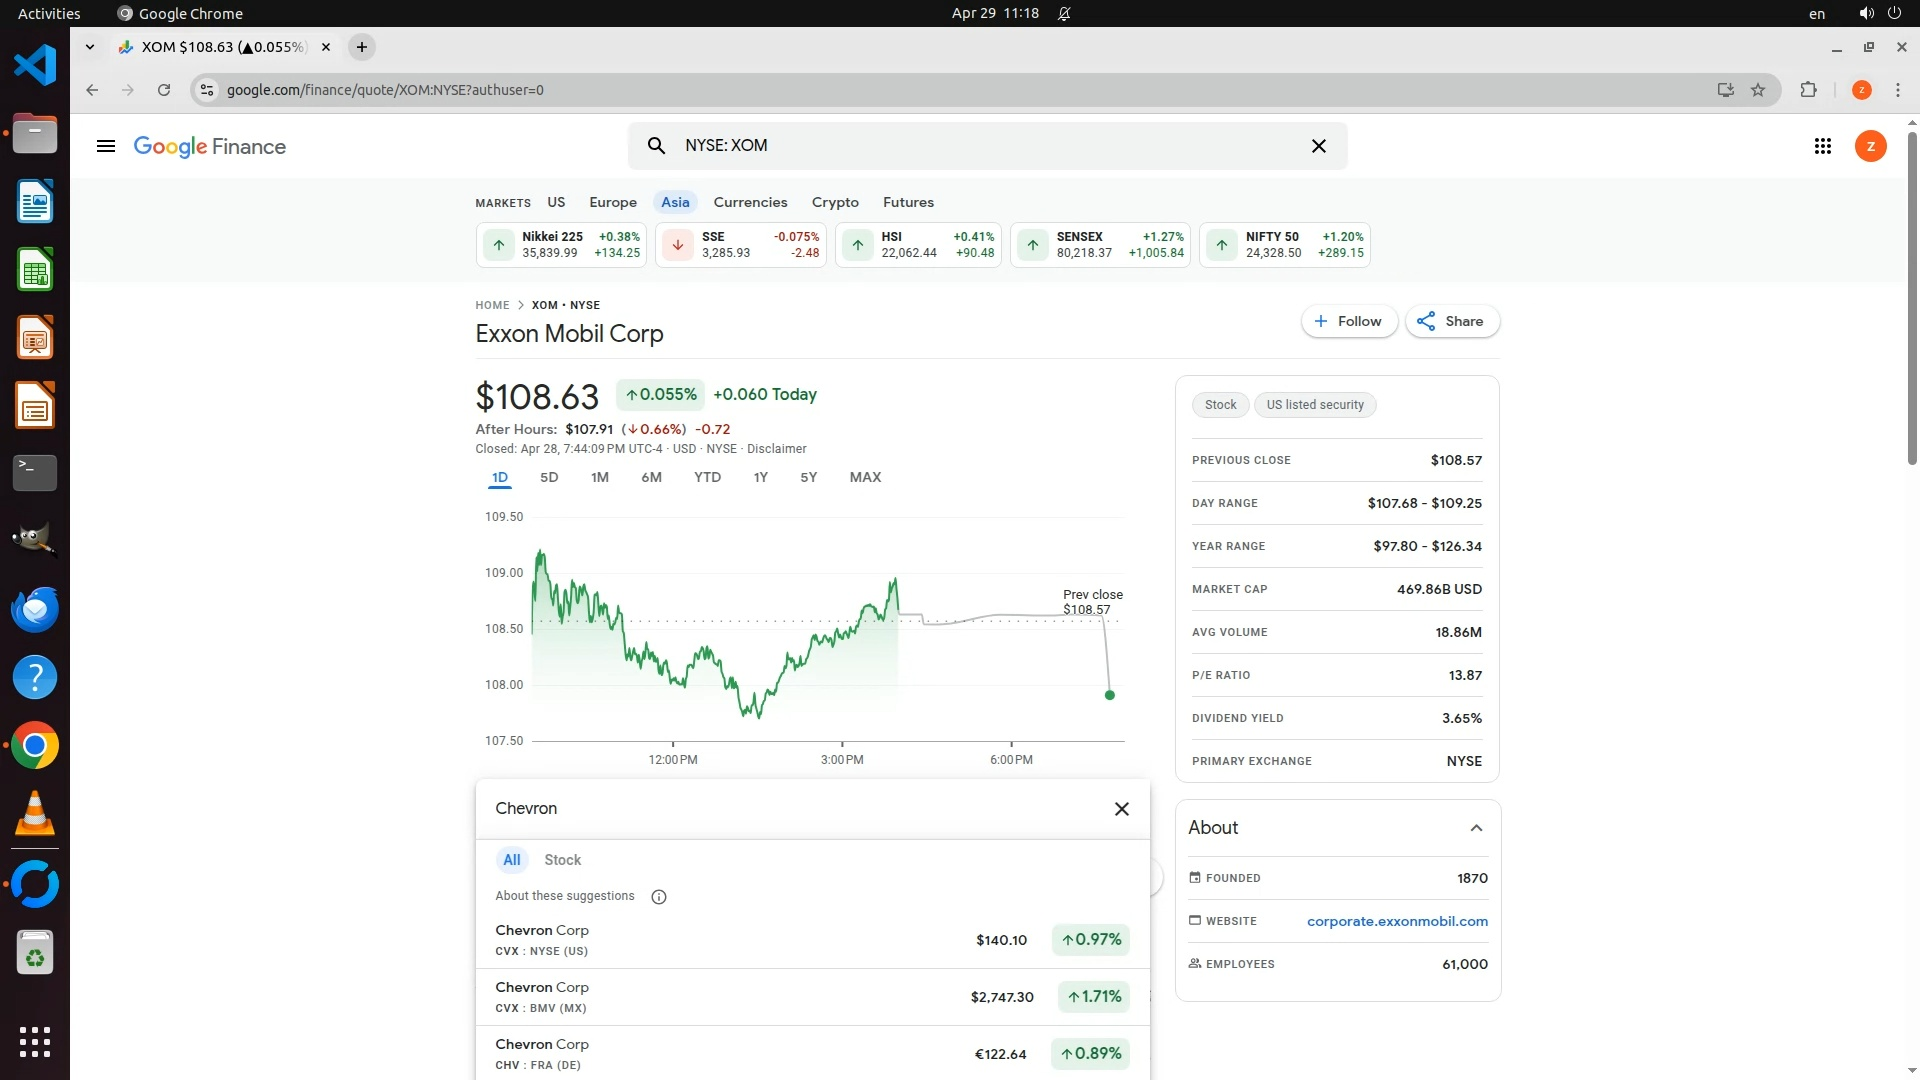This screenshot has width=1920, height=1080.
Task: Switch to the Europe markets tab
Action: 612,202
